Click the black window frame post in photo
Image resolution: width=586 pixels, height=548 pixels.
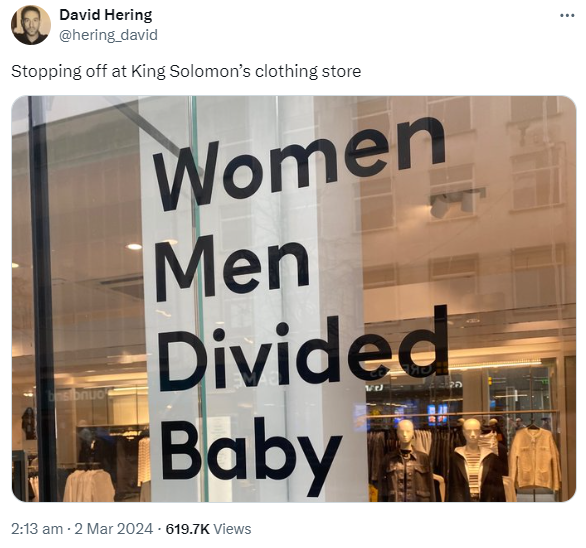(x=42, y=298)
